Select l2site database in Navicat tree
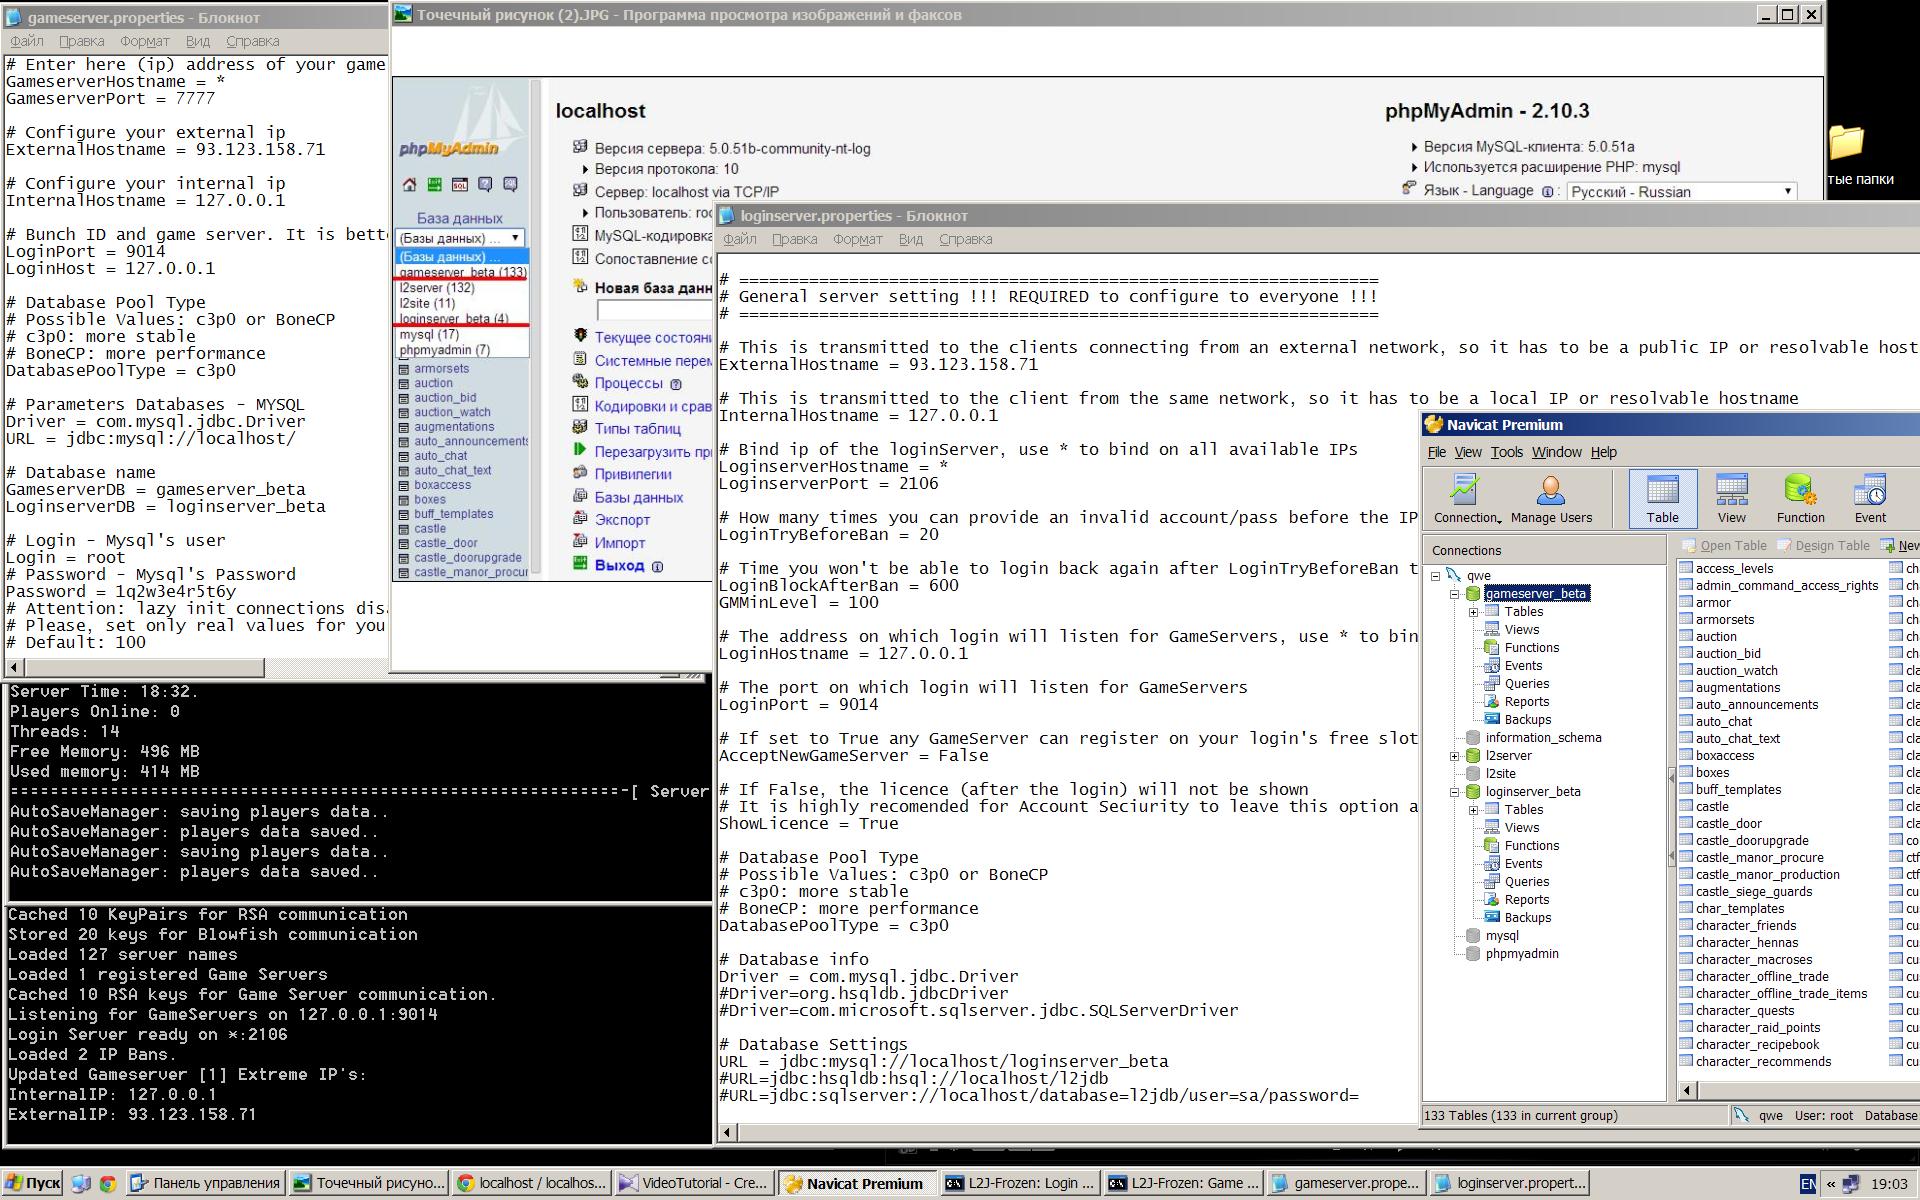Screen dimensions: 1920x1200 point(1499,774)
